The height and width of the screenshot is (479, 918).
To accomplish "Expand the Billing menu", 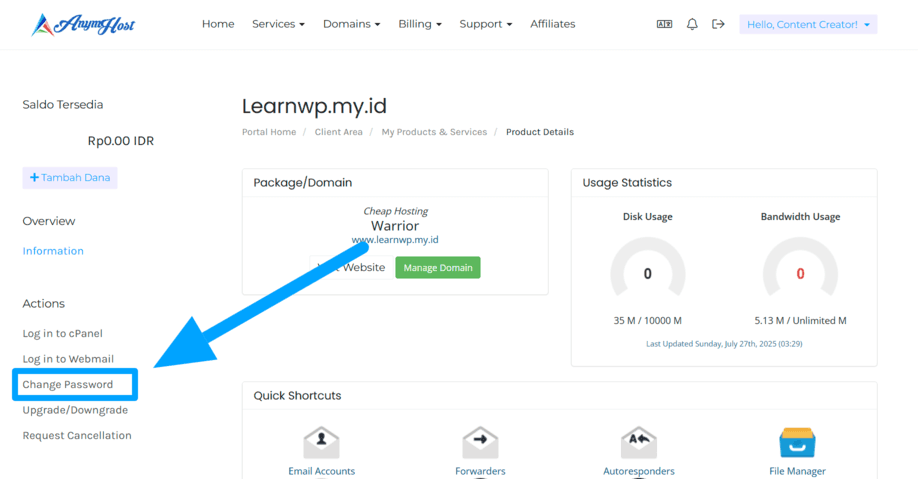I will [x=420, y=24].
